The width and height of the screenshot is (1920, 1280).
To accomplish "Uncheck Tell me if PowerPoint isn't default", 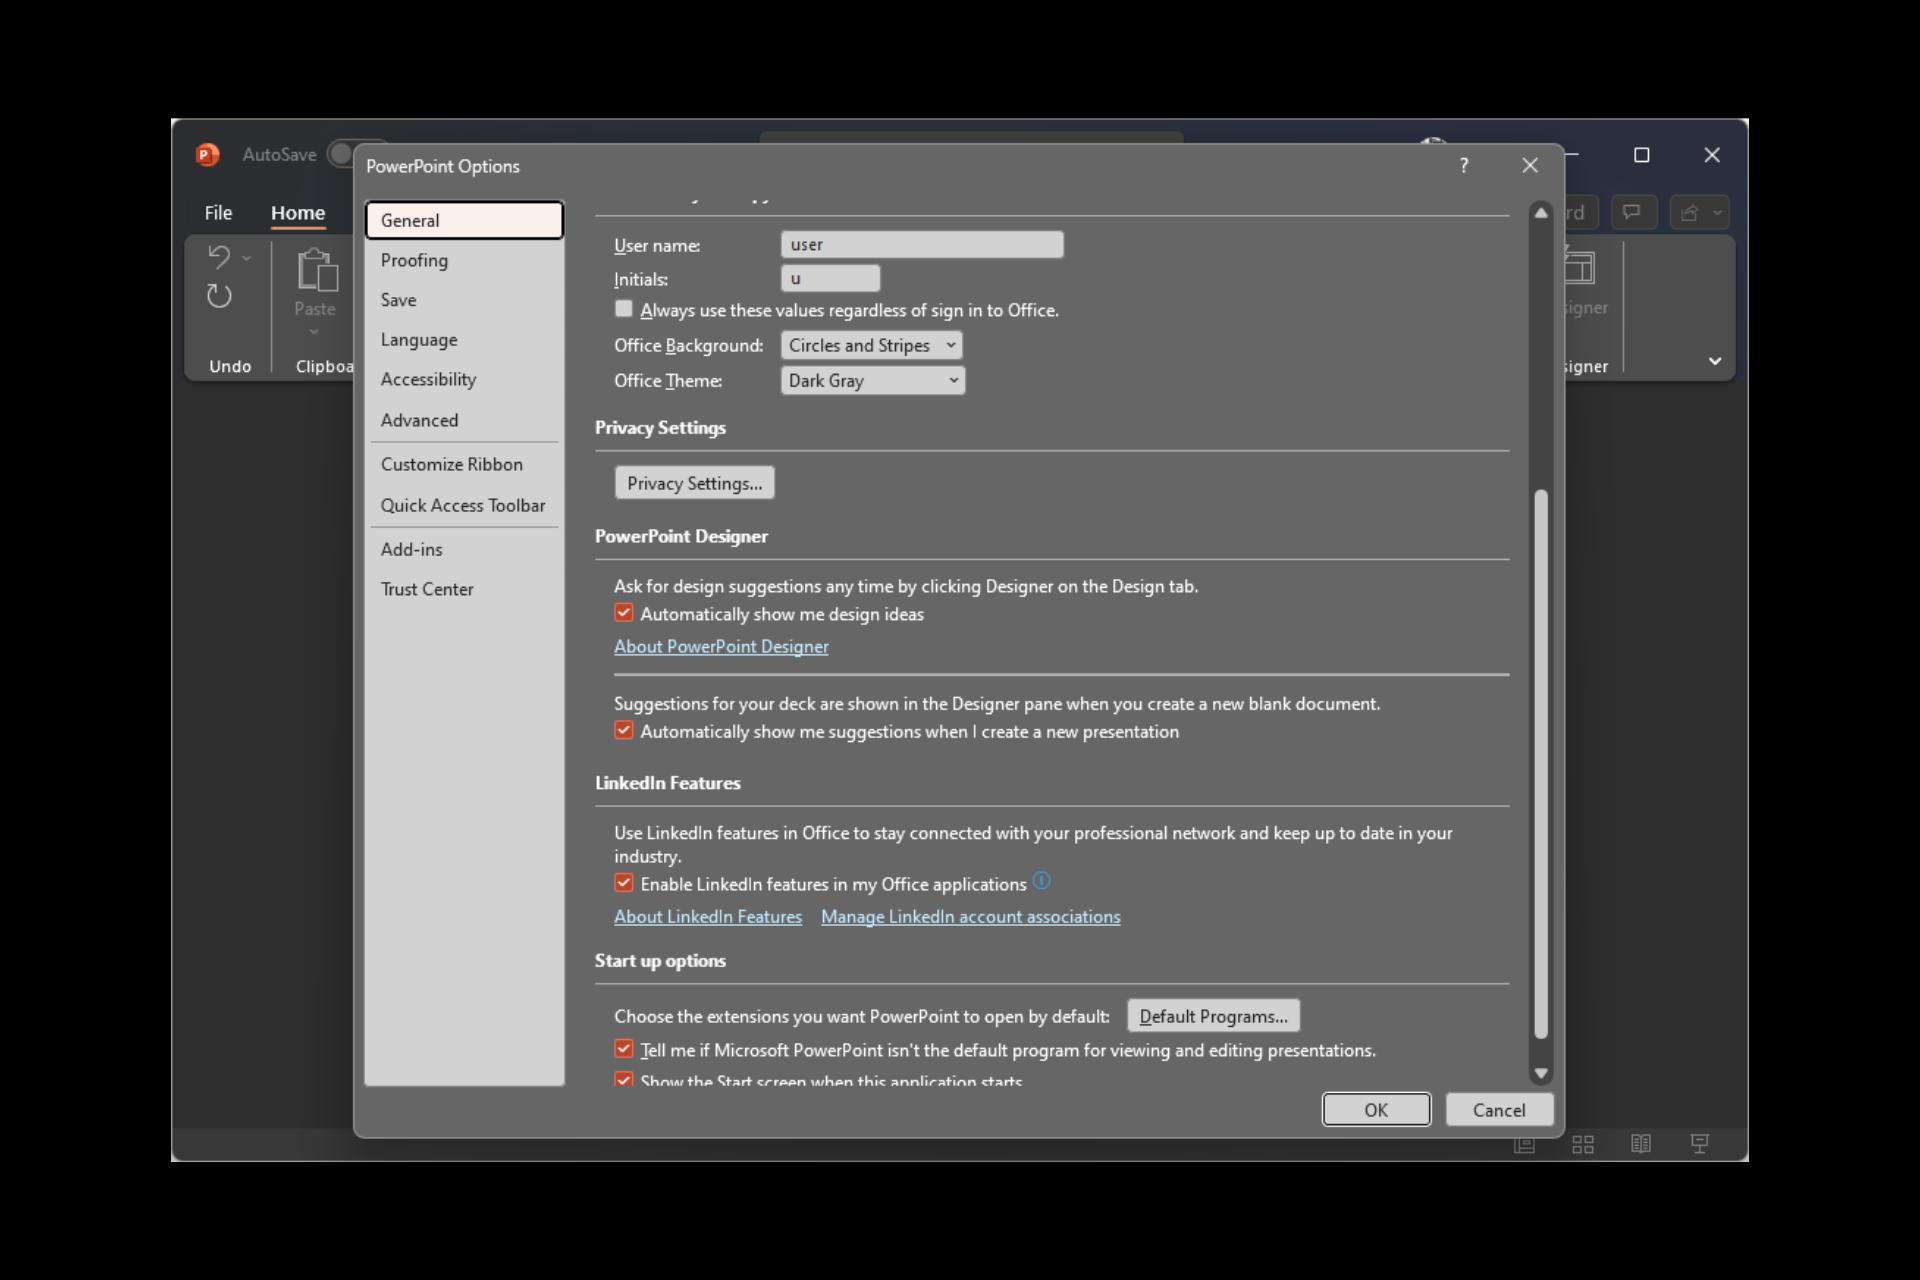I will (624, 1049).
